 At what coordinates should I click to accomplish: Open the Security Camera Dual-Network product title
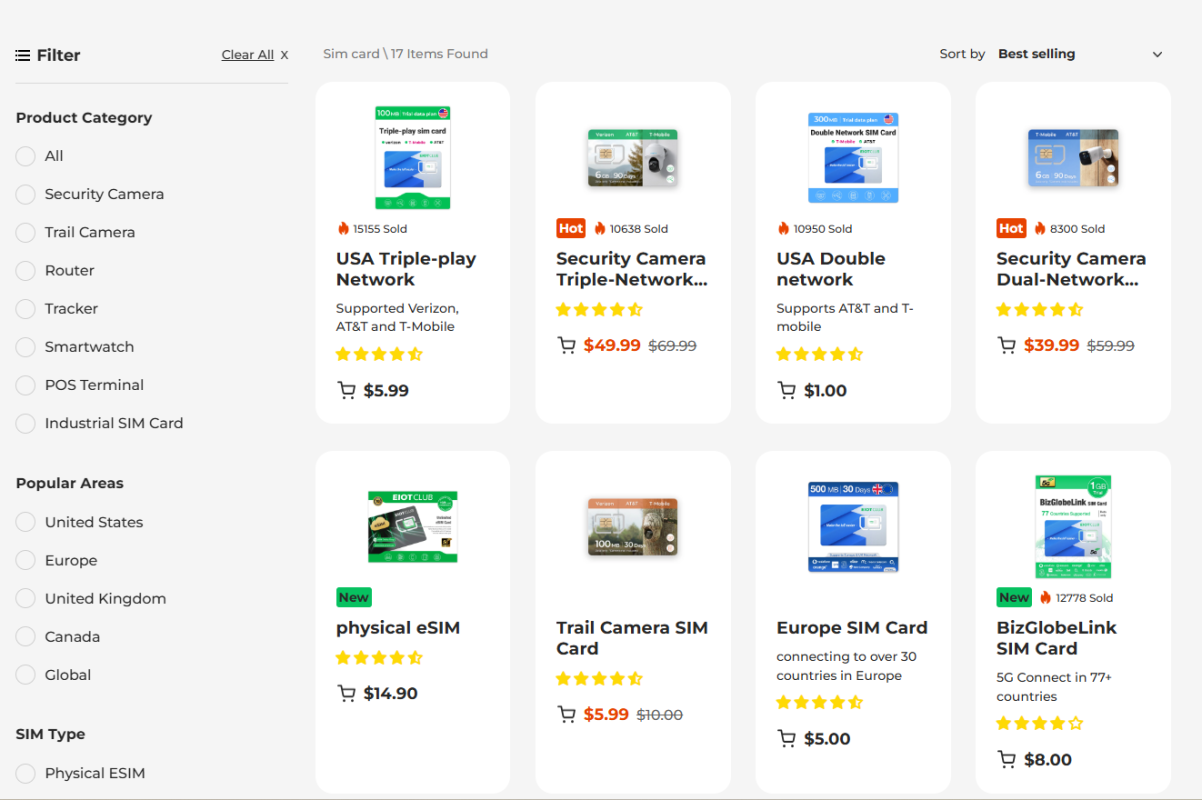(x=1071, y=269)
